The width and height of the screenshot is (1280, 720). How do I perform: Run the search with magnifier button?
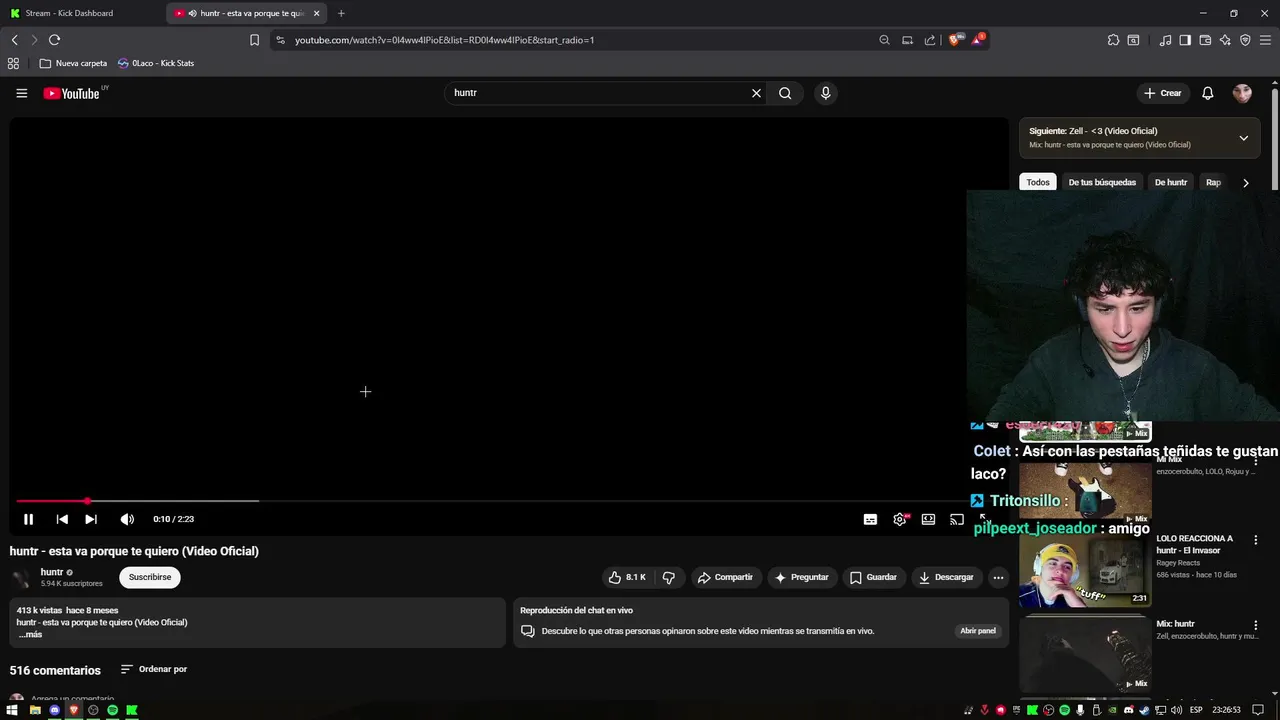click(785, 93)
